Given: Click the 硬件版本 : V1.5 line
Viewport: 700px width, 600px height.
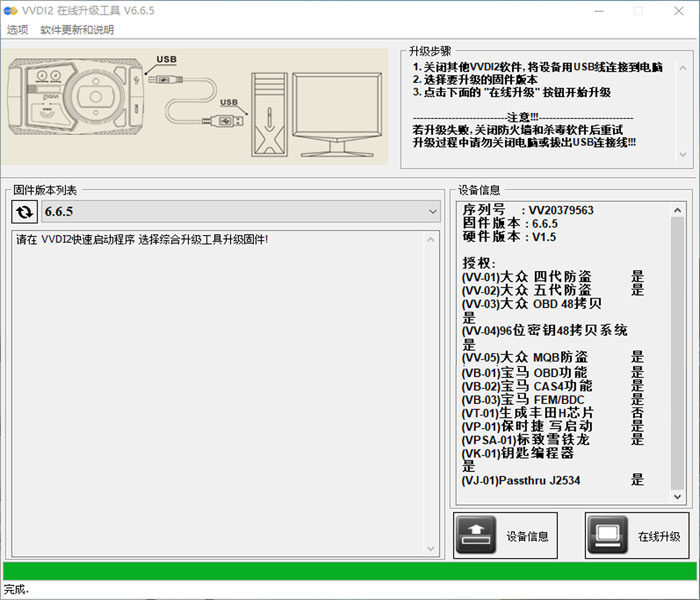Looking at the screenshot, I should [x=509, y=237].
